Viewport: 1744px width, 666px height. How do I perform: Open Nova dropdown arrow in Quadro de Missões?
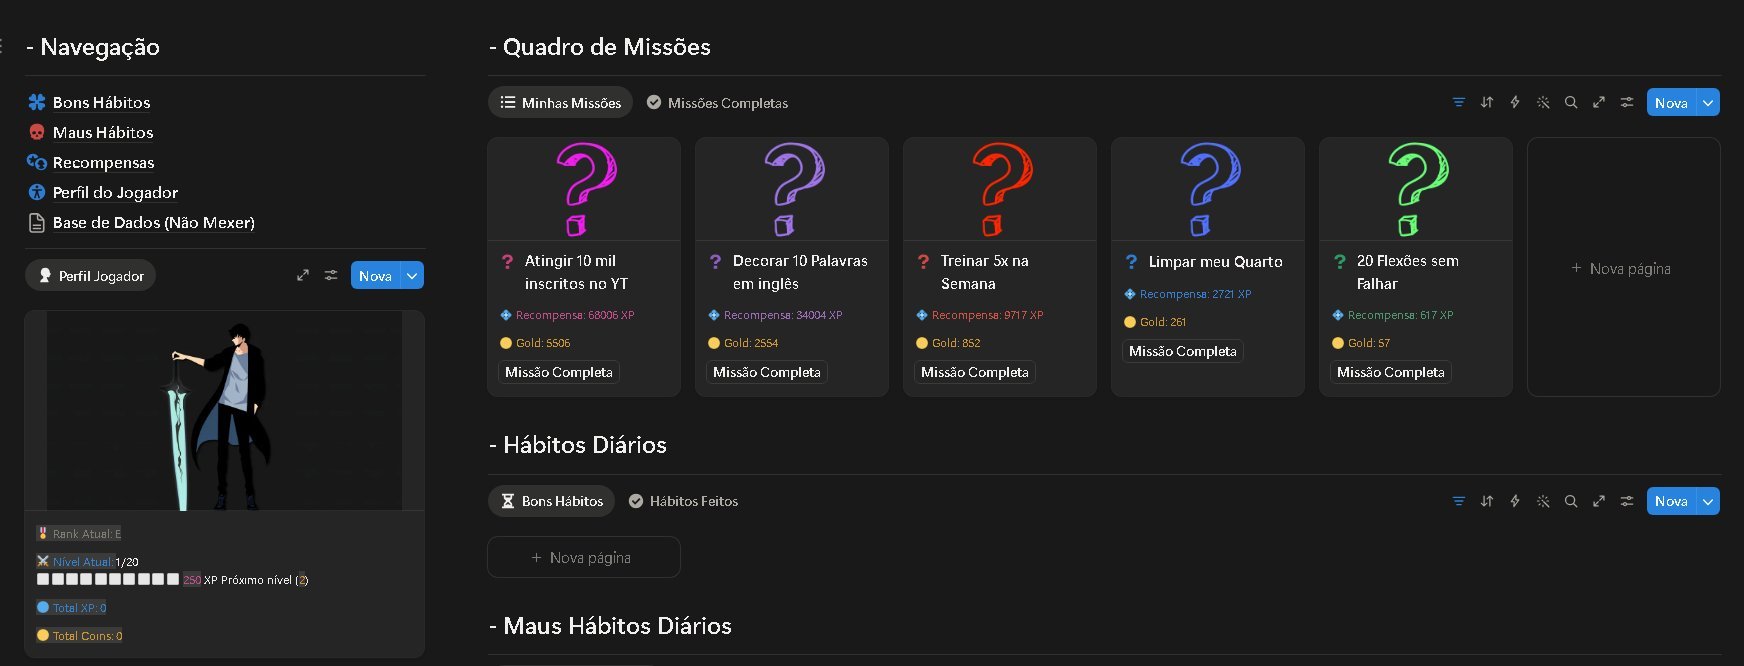point(1708,102)
